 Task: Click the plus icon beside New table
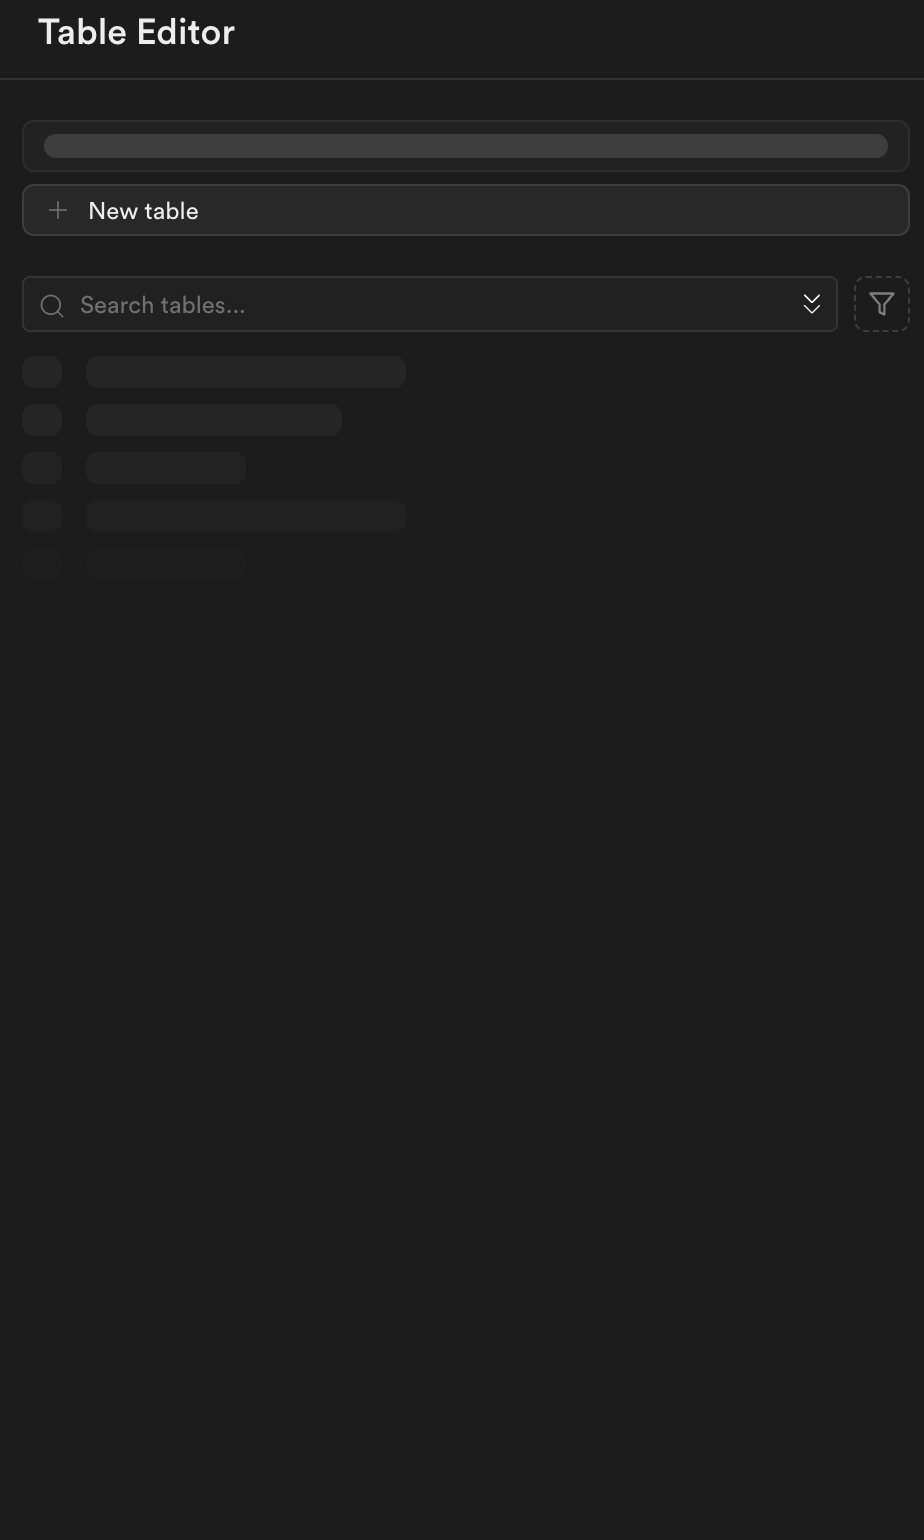pos(58,210)
